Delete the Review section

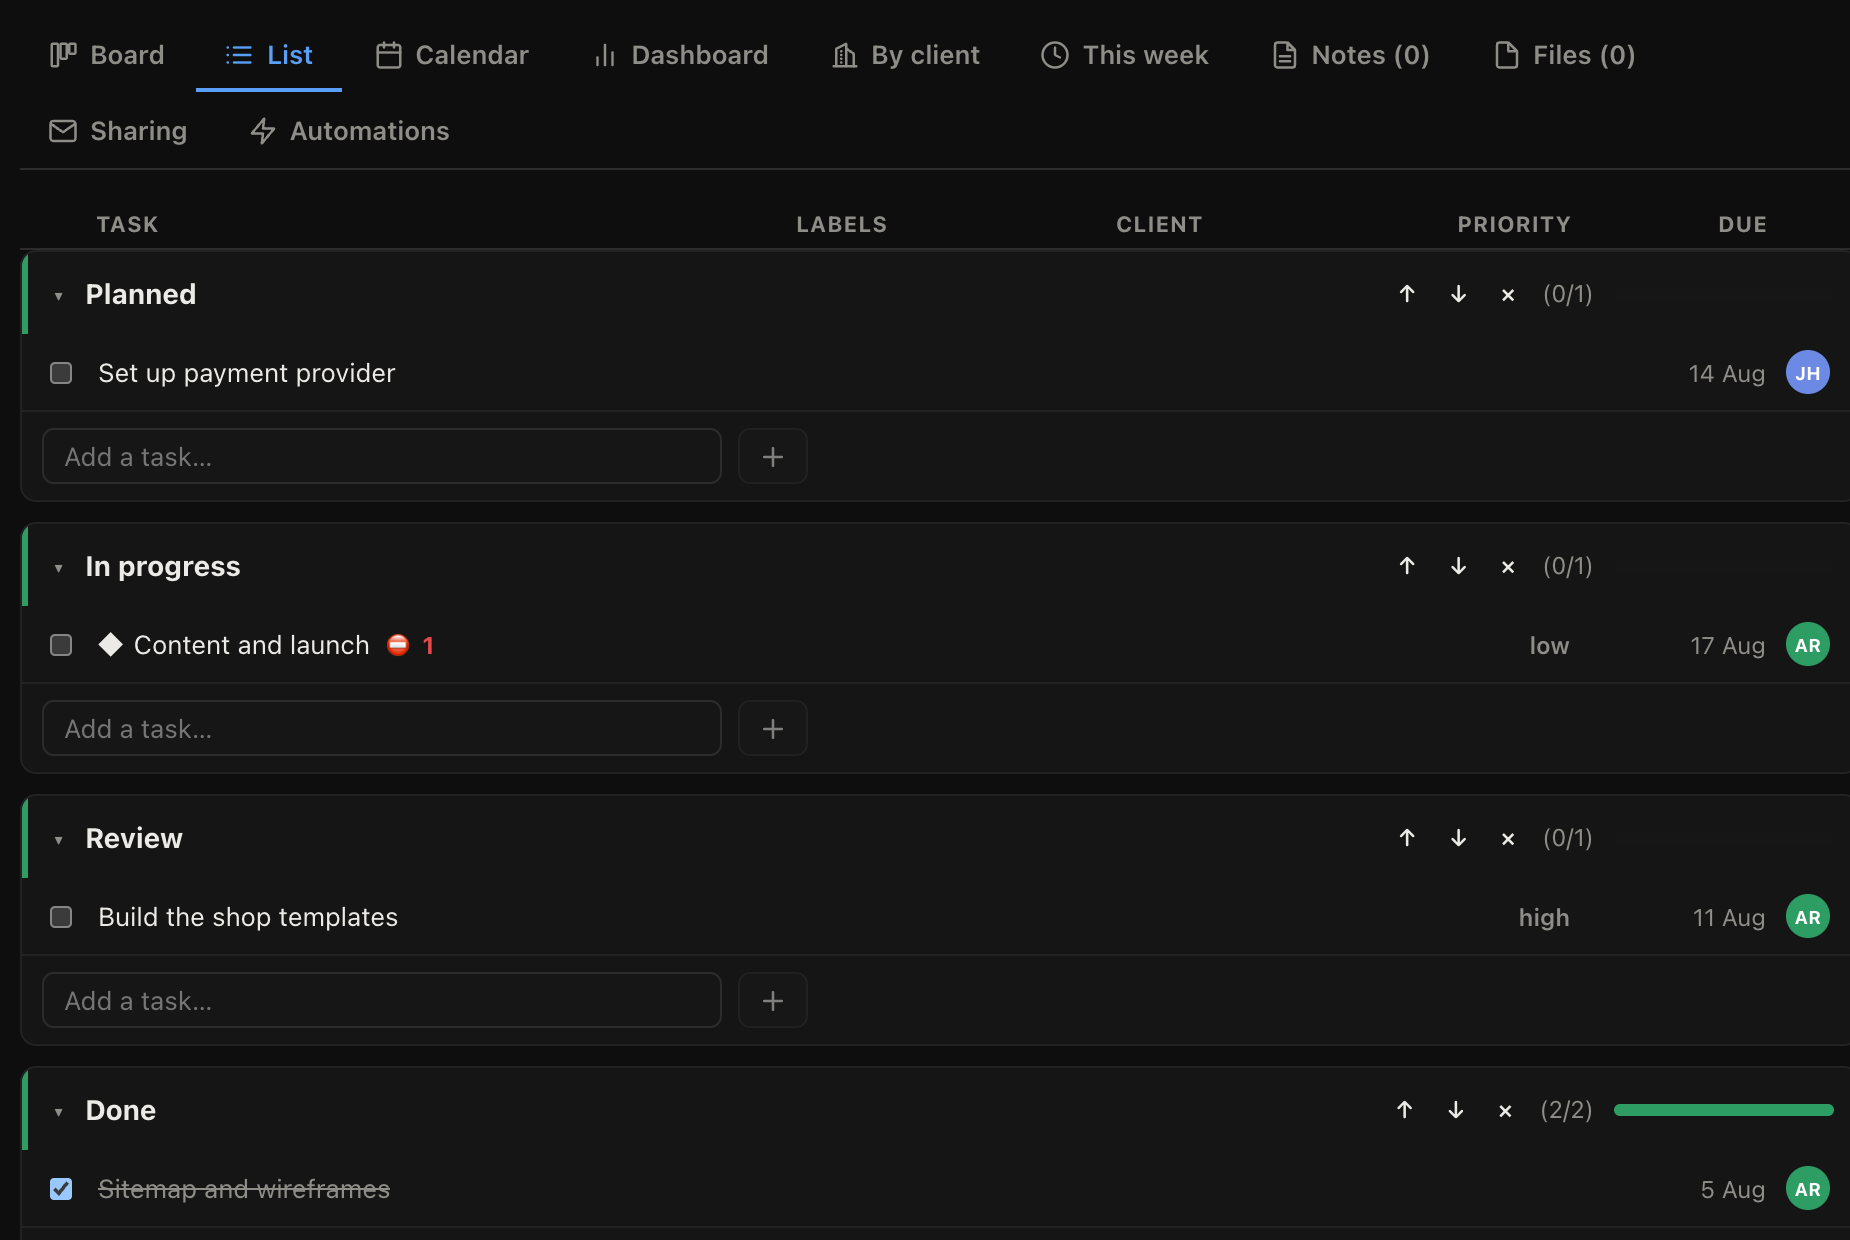coord(1508,839)
